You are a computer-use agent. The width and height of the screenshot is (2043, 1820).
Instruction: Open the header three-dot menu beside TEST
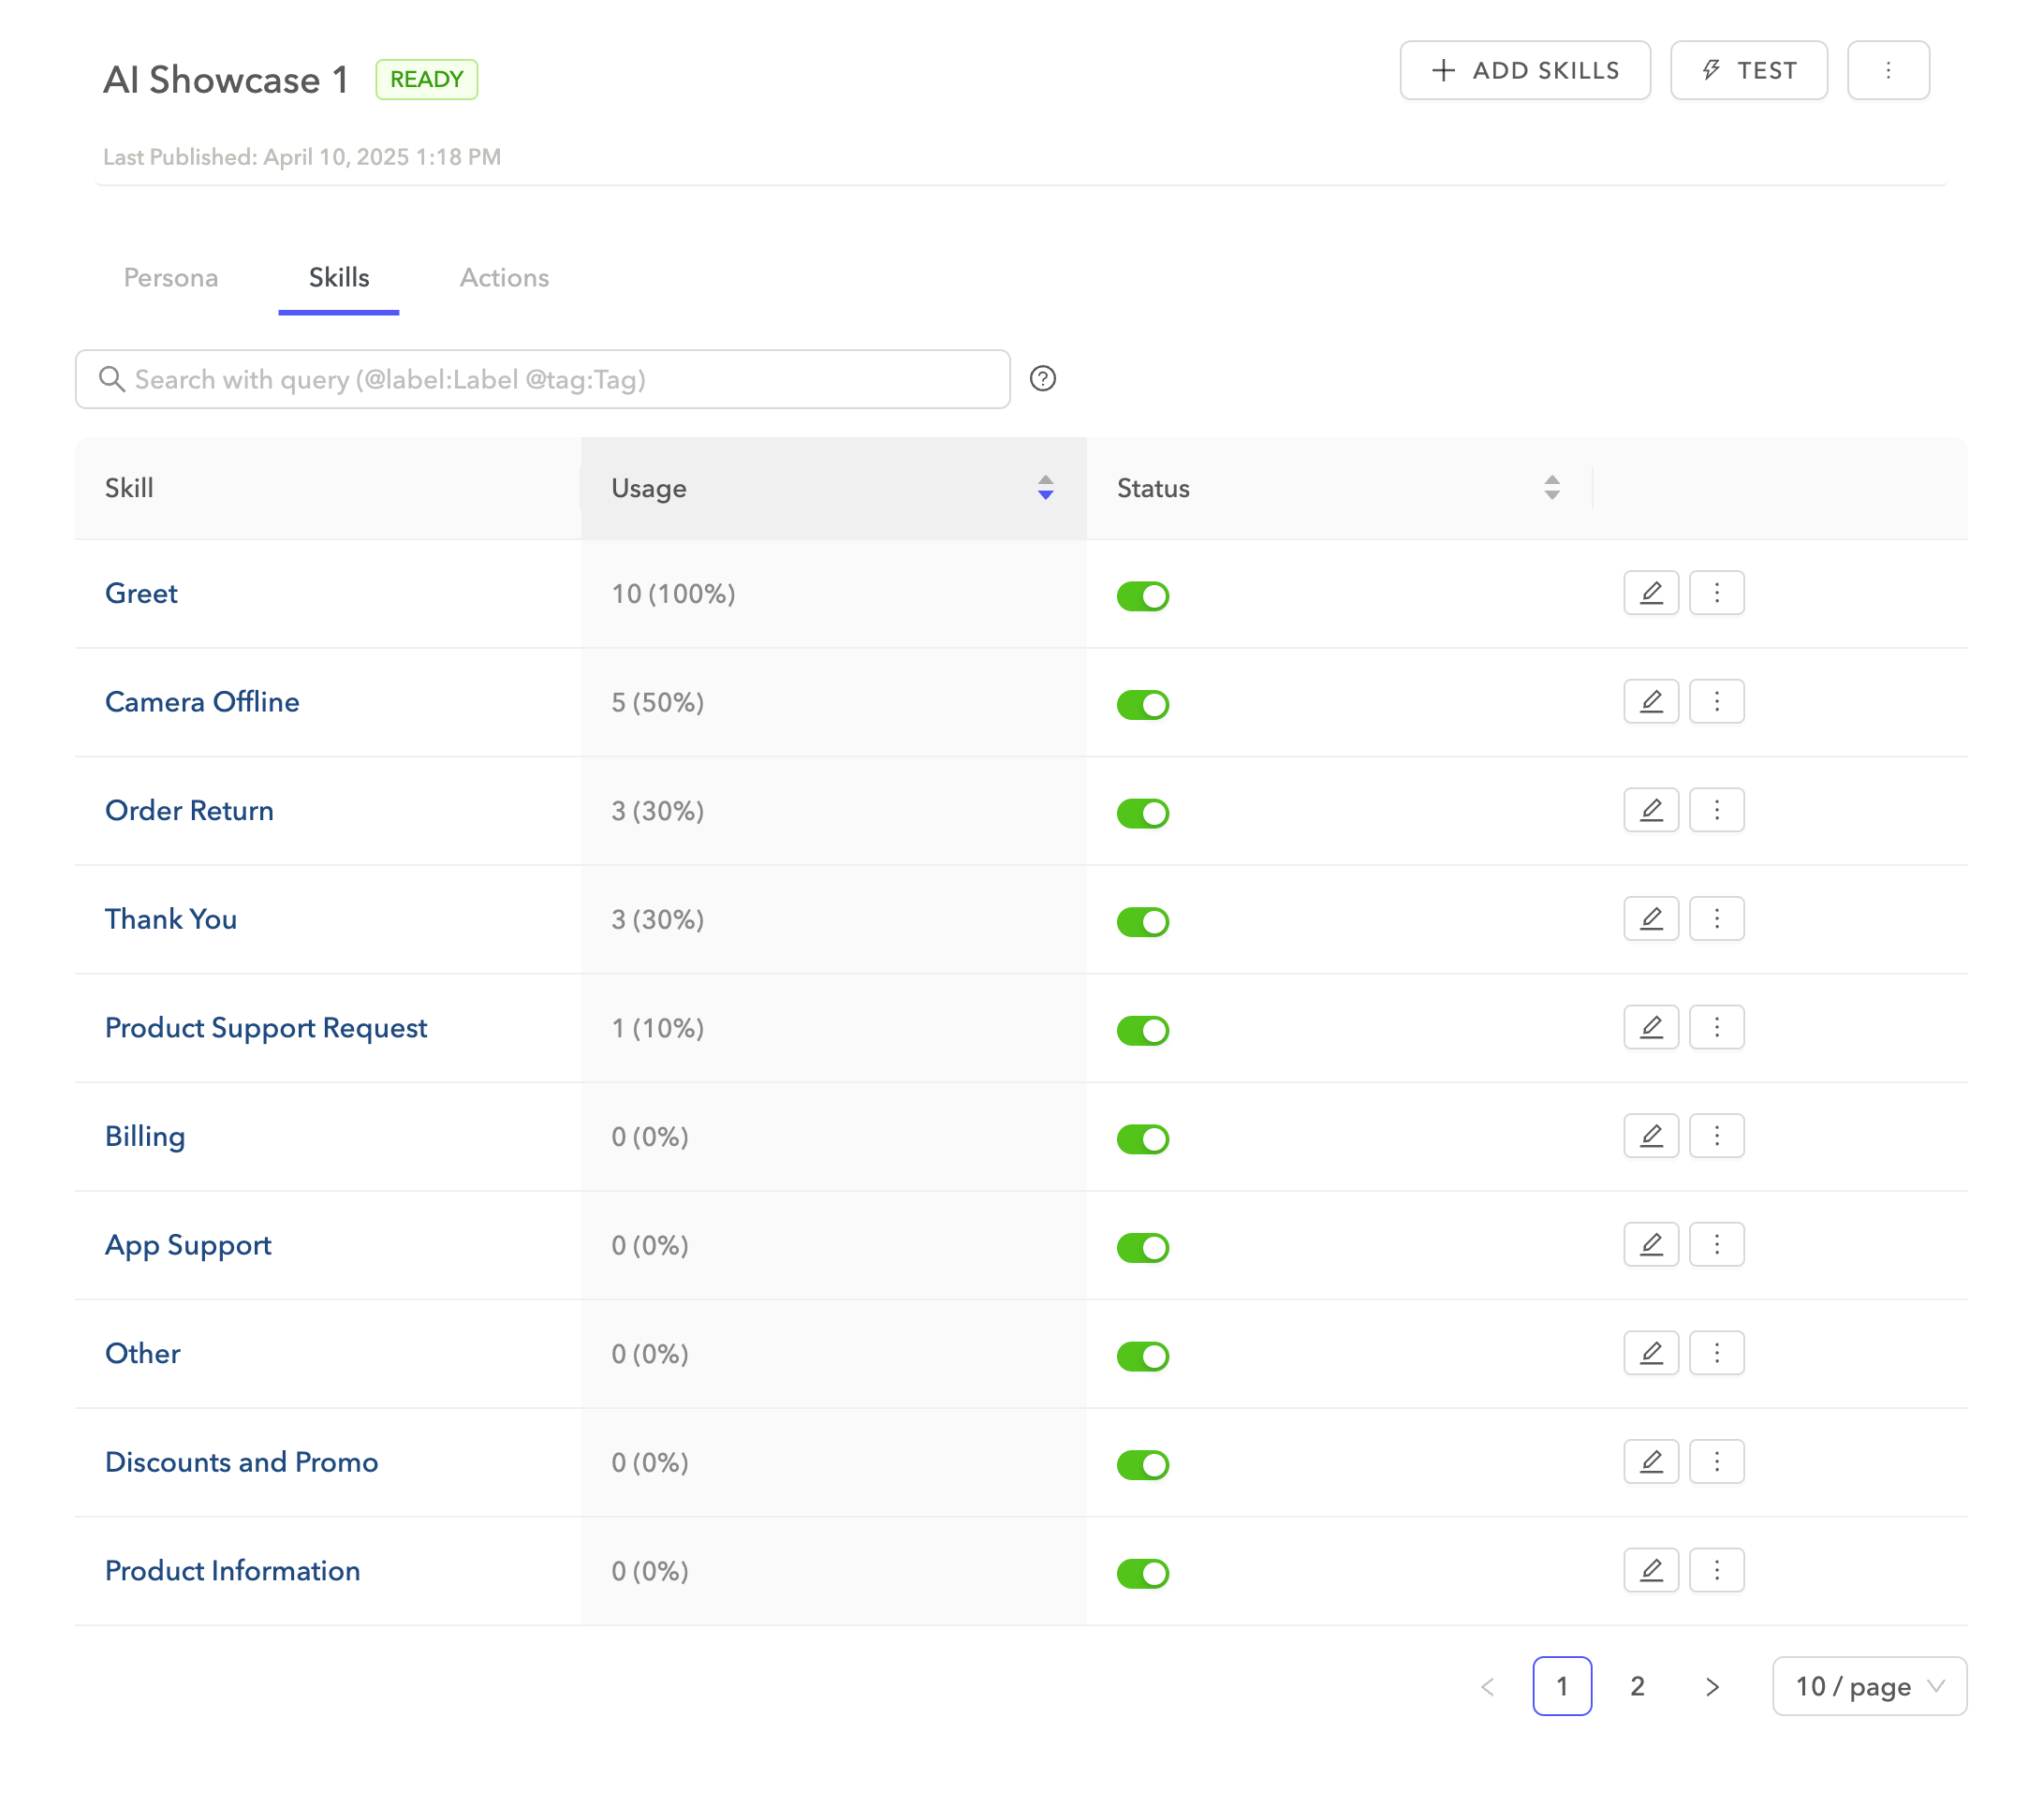[1887, 70]
